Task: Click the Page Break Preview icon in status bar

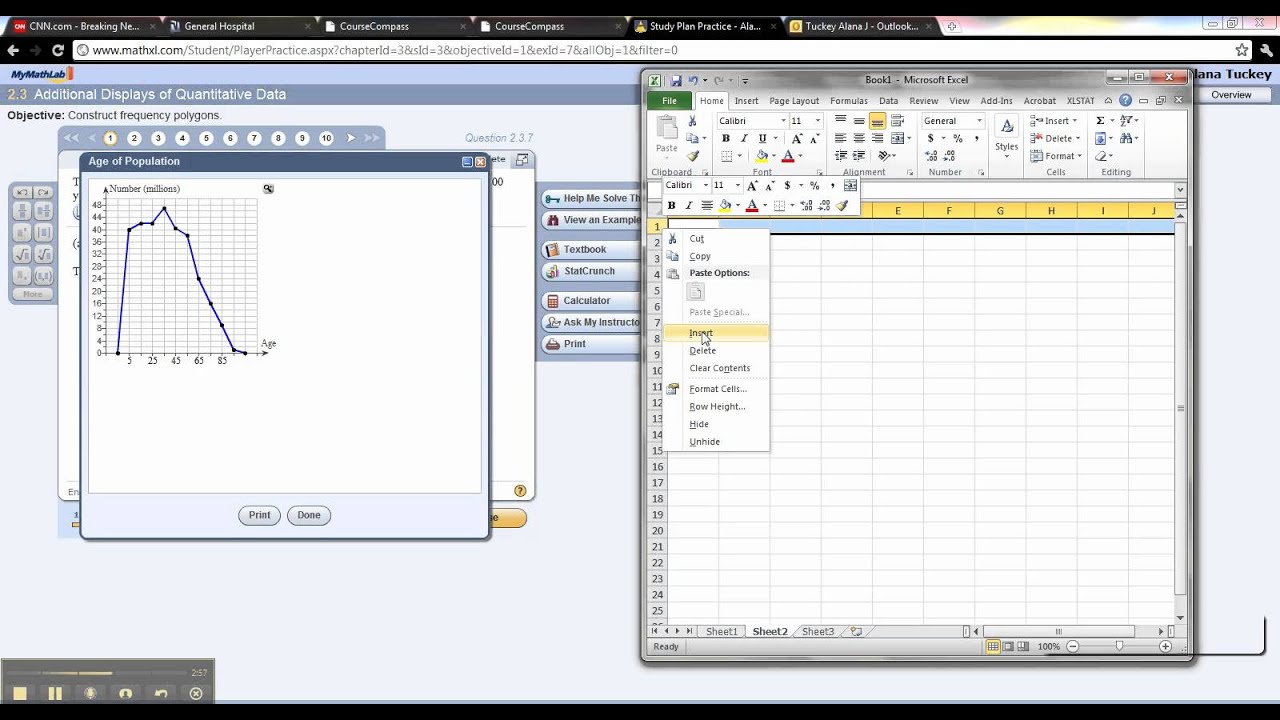Action: (1024, 647)
